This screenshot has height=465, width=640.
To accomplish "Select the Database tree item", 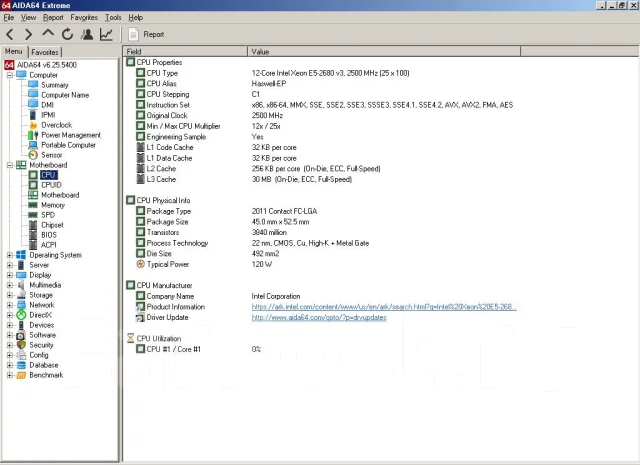I will point(44,365).
